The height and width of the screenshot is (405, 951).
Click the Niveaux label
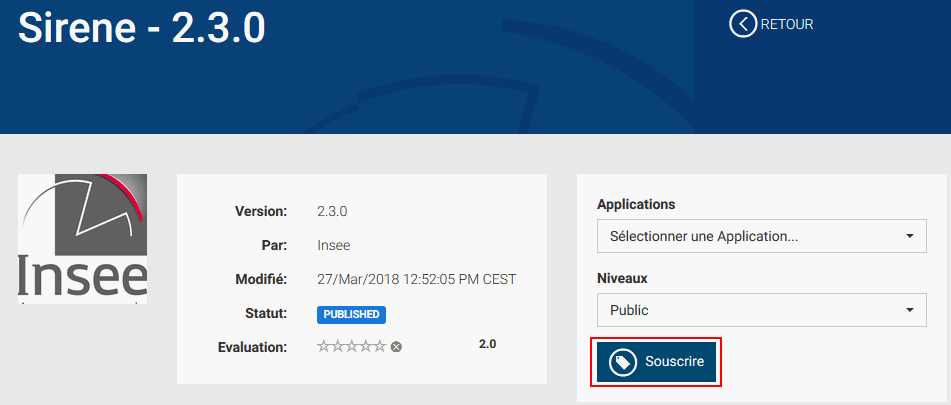[622, 278]
